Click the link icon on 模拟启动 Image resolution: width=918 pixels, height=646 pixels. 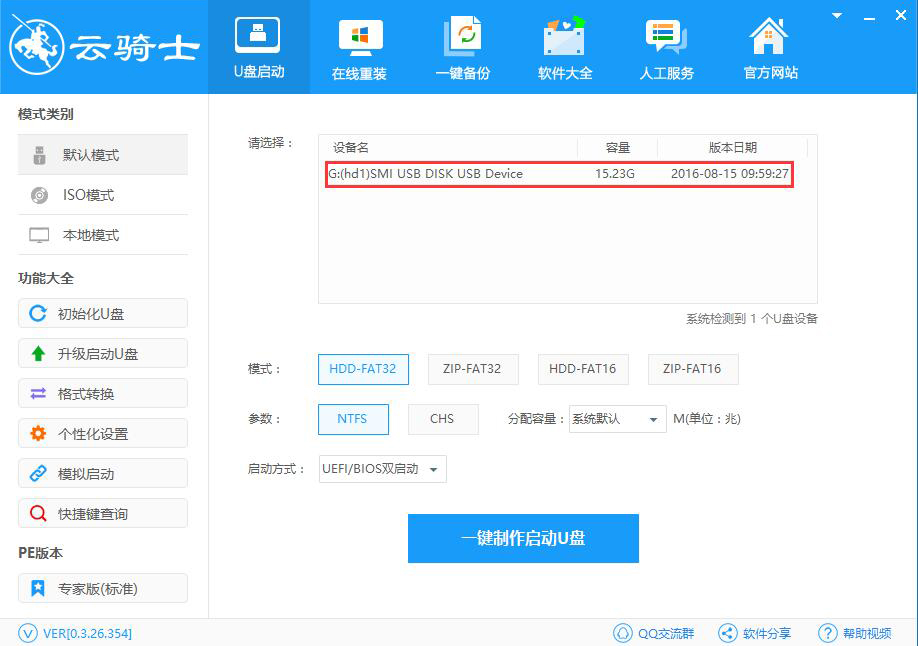click(x=38, y=473)
